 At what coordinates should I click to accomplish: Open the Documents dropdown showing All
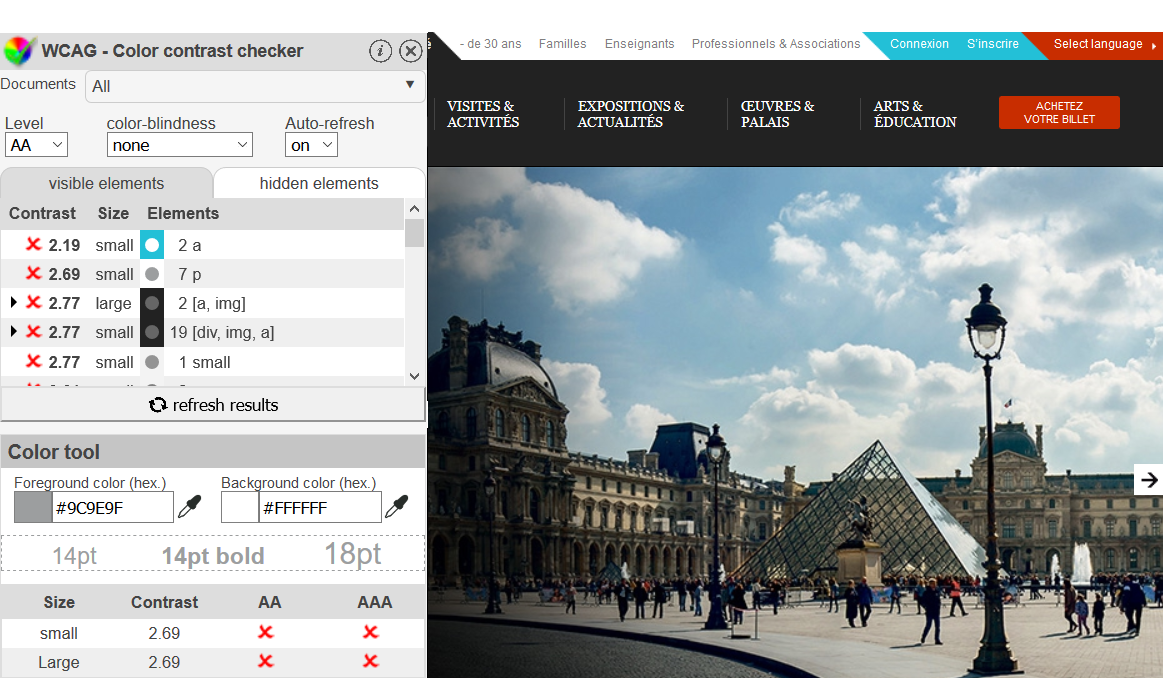pos(255,86)
